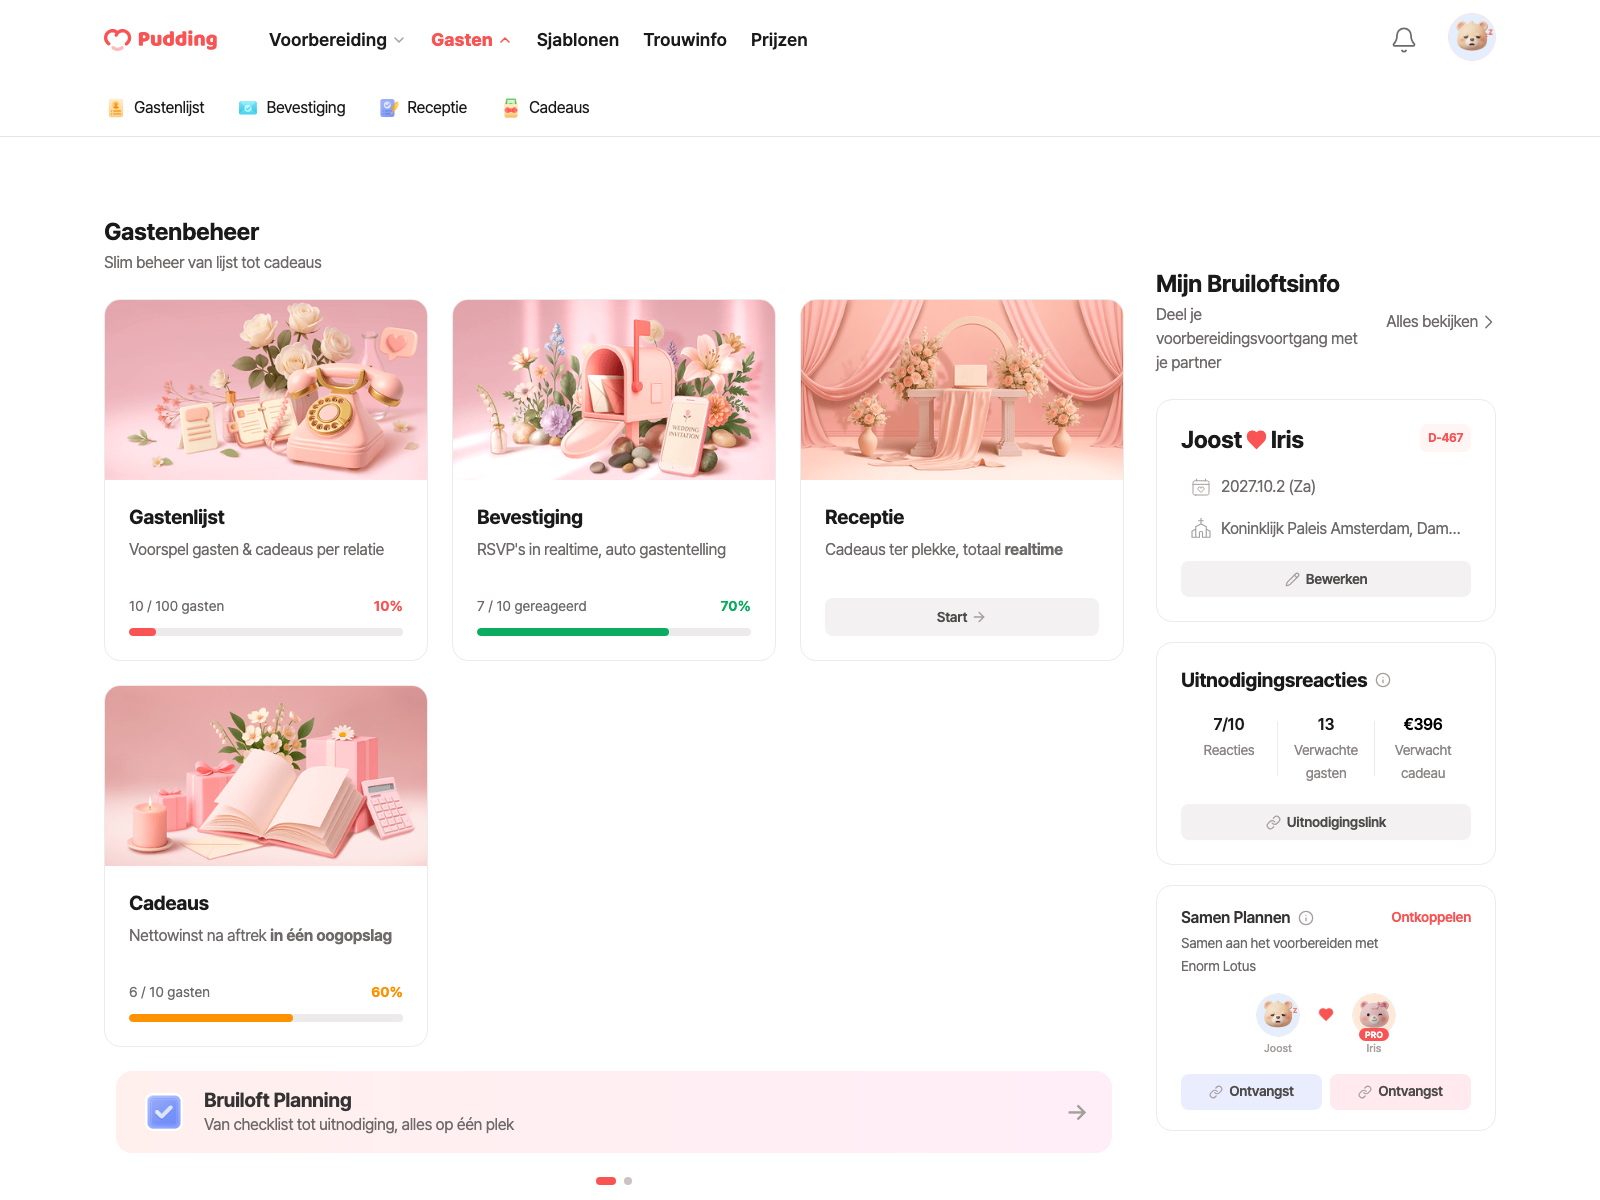The height and width of the screenshot is (1200, 1600).
Task: Click Iris's pink Ontvangst button
Action: [1400, 1092]
